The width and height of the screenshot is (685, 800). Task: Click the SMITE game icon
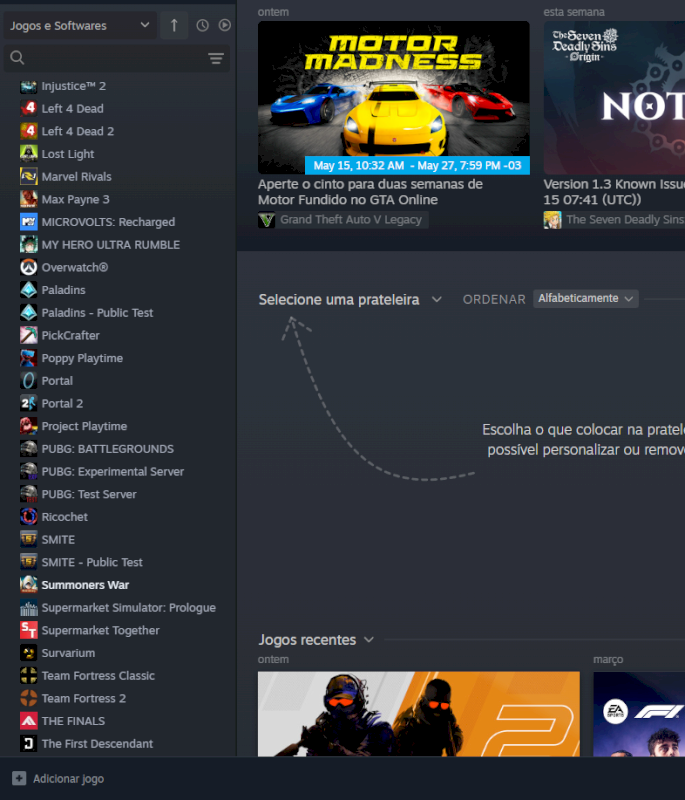tap(29, 540)
